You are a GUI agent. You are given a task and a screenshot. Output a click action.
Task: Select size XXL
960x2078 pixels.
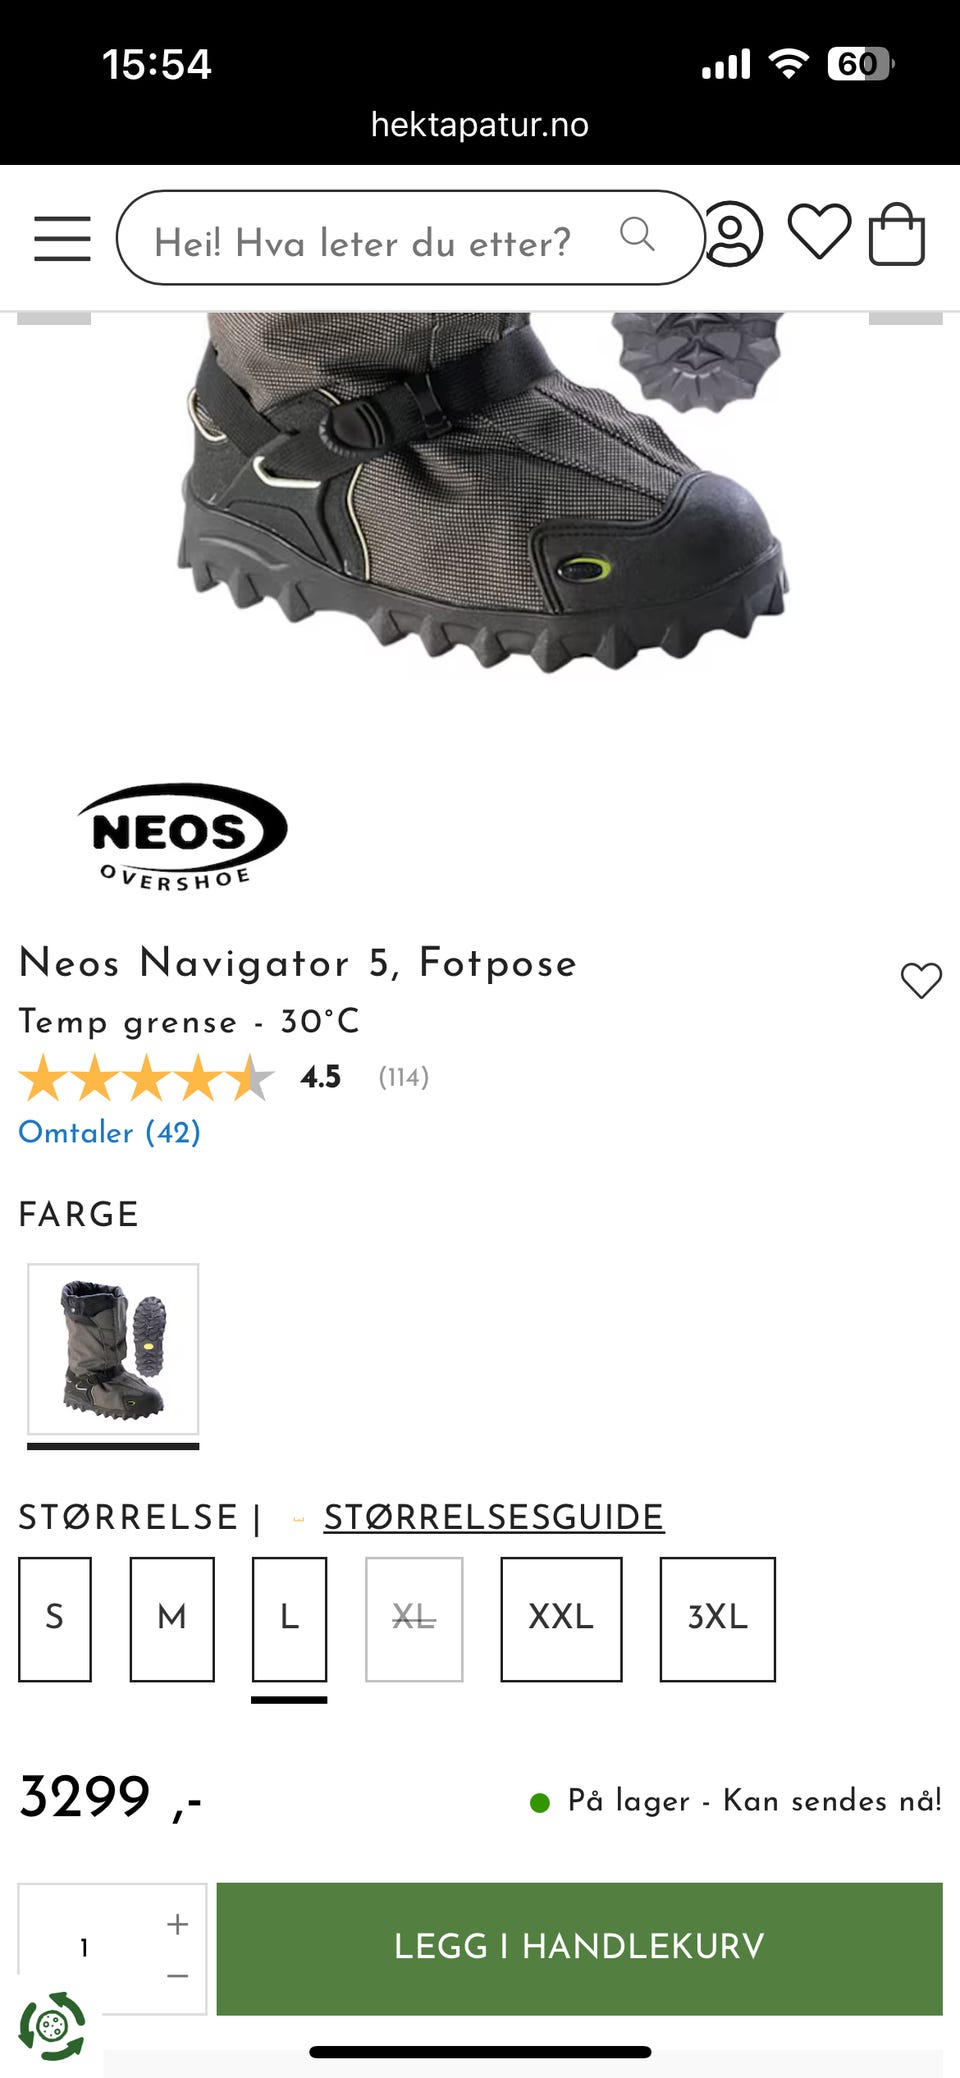(x=561, y=1619)
